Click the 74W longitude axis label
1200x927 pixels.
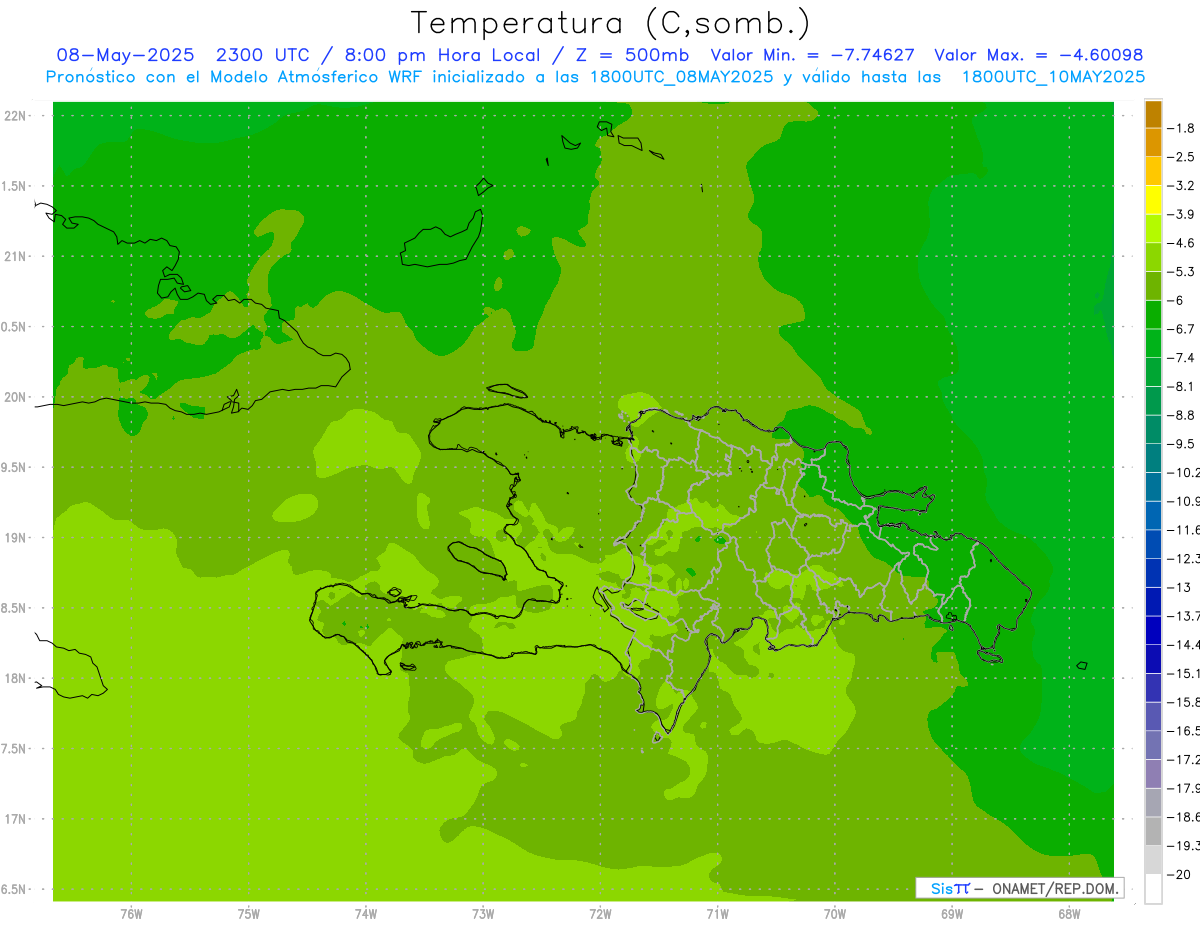click(x=366, y=914)
